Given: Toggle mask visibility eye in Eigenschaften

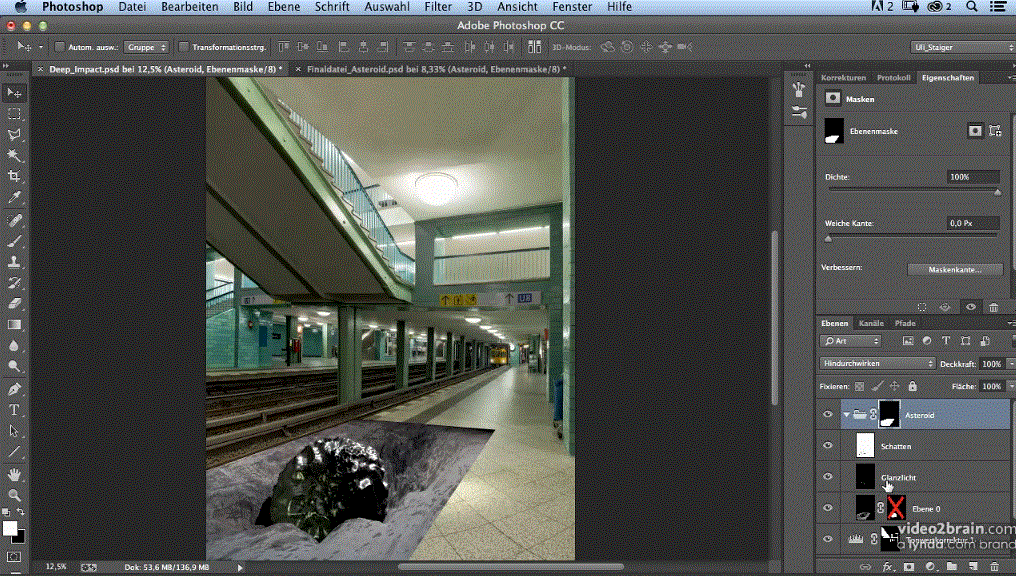Looking at the screenshot, I should pyautogui.click(x=971, y=307).
